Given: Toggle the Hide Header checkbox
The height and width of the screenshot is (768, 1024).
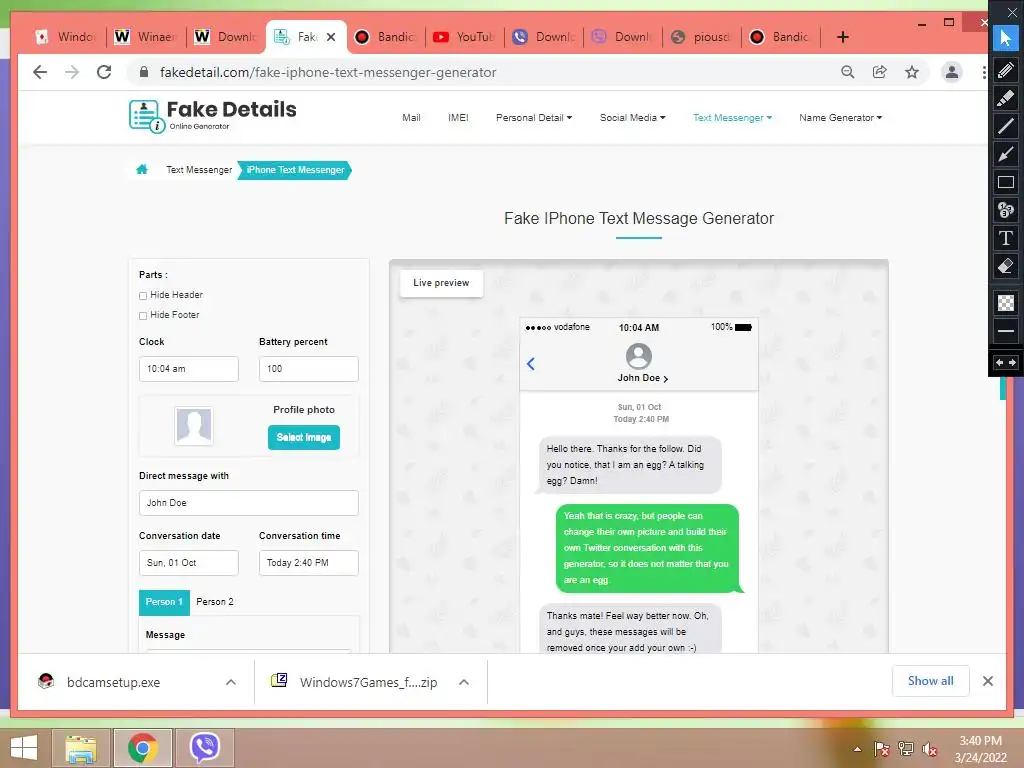Looking at the screenshot, I should point(143,296).
